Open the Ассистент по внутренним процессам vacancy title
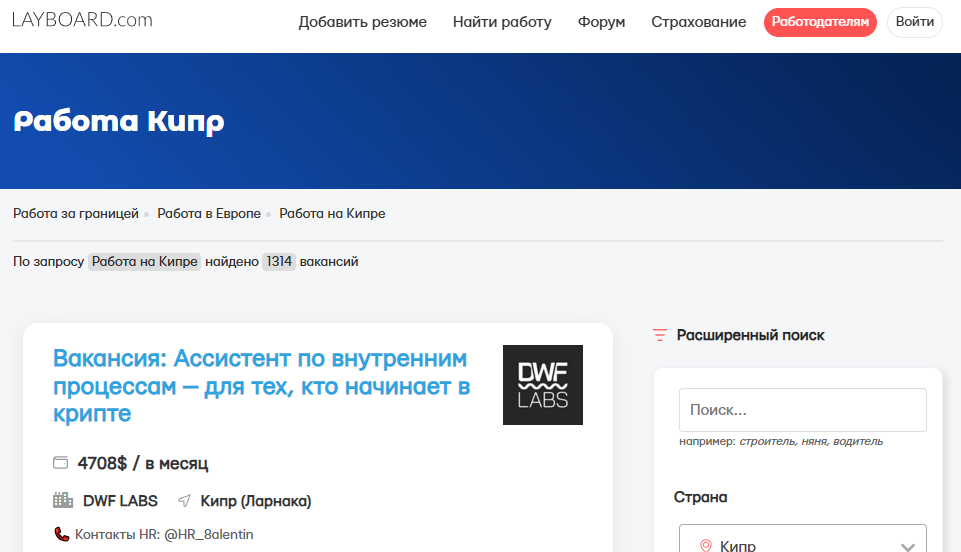 [x=262, y=386]
